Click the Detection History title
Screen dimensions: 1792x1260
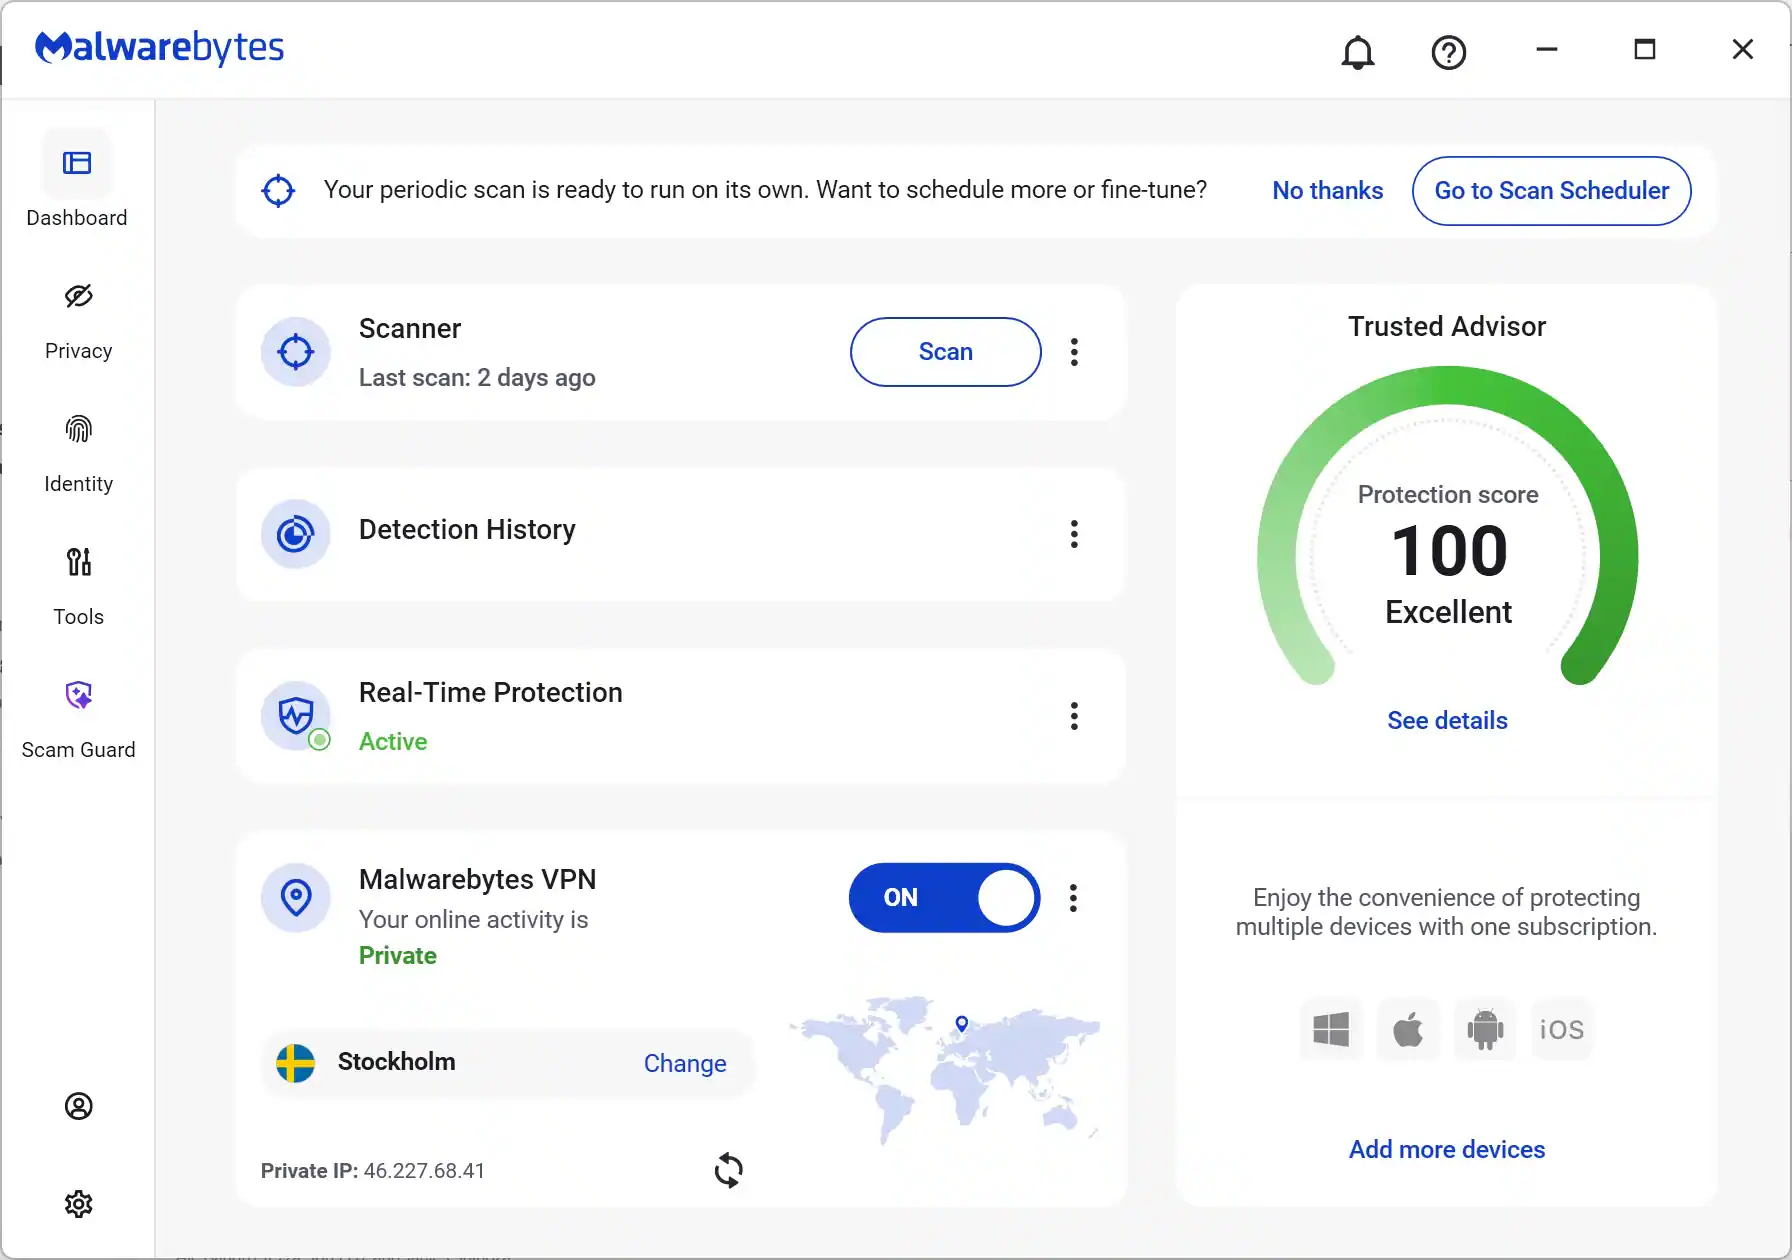pos(467,530)
